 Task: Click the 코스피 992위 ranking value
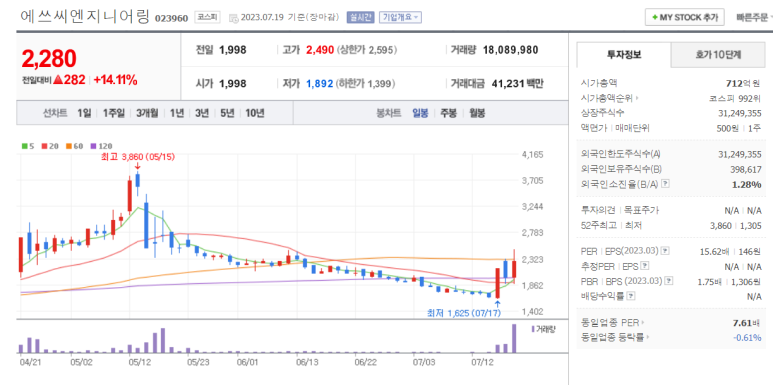735,98
